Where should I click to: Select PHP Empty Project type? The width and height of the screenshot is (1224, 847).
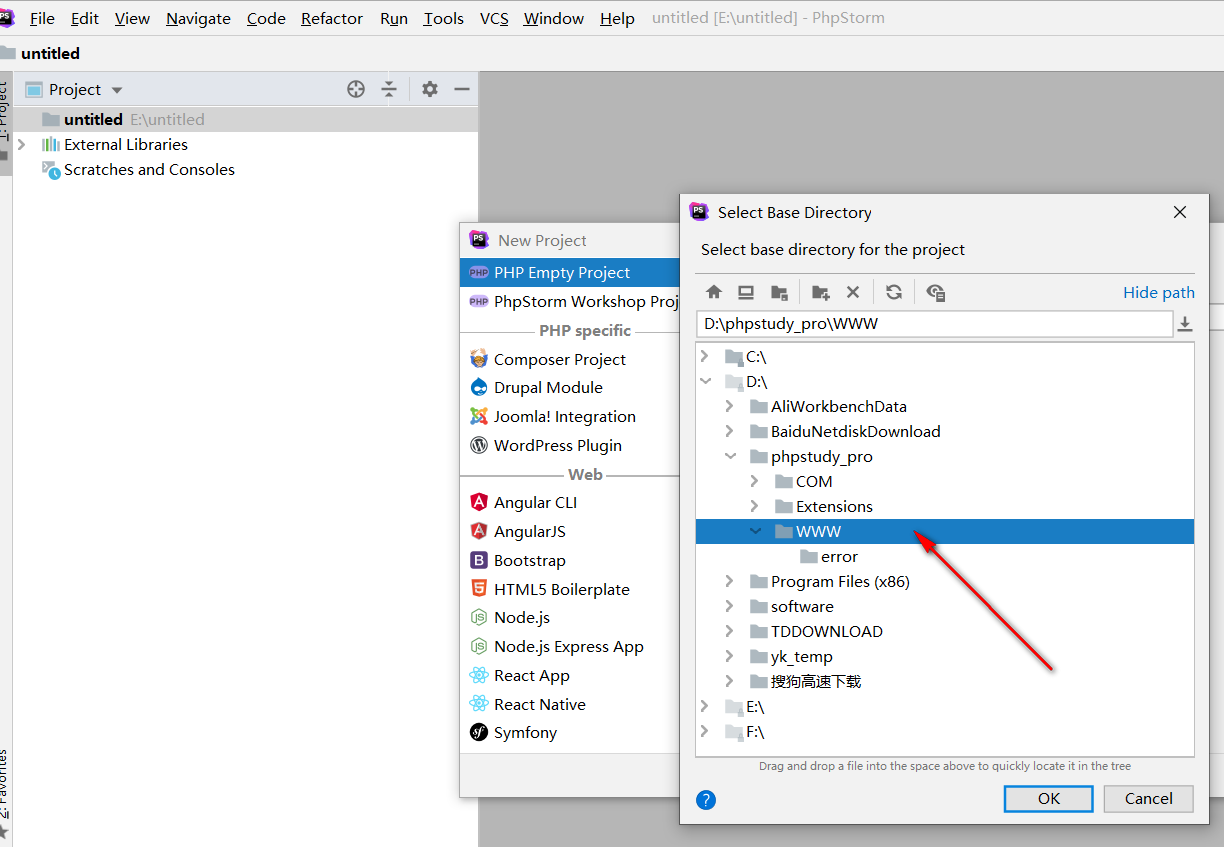(570, 272)
